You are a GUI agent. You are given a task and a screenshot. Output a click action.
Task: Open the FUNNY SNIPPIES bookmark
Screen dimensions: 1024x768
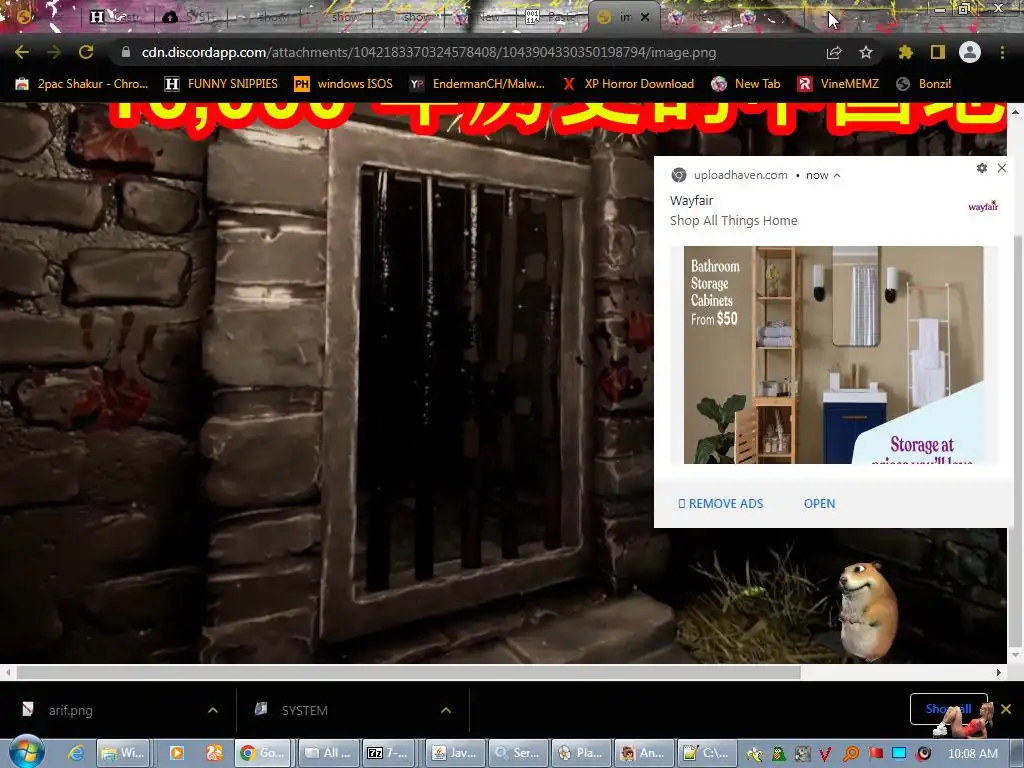click(x=221, y=84)
